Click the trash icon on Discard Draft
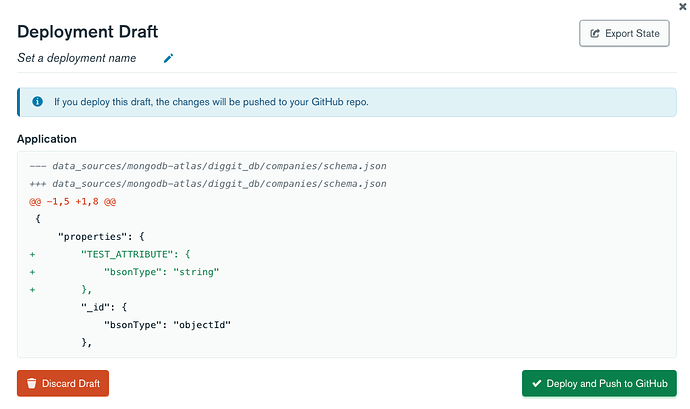The height and width of the screenshot is (409, 690). pyautogui.click(x=32, y=383)
